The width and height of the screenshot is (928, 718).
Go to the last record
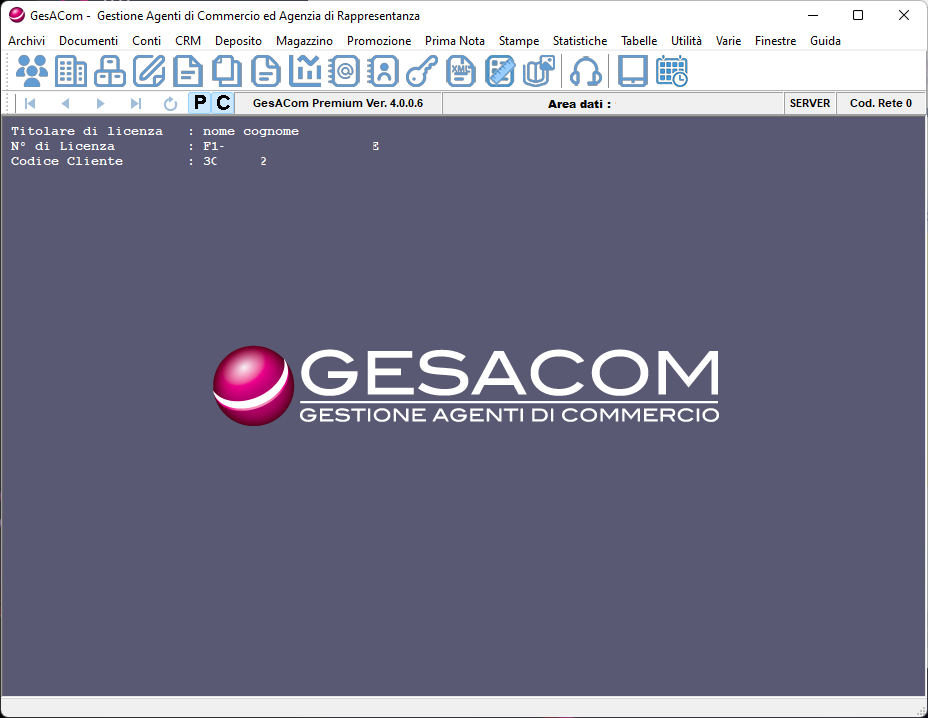(x=136, y=104)
